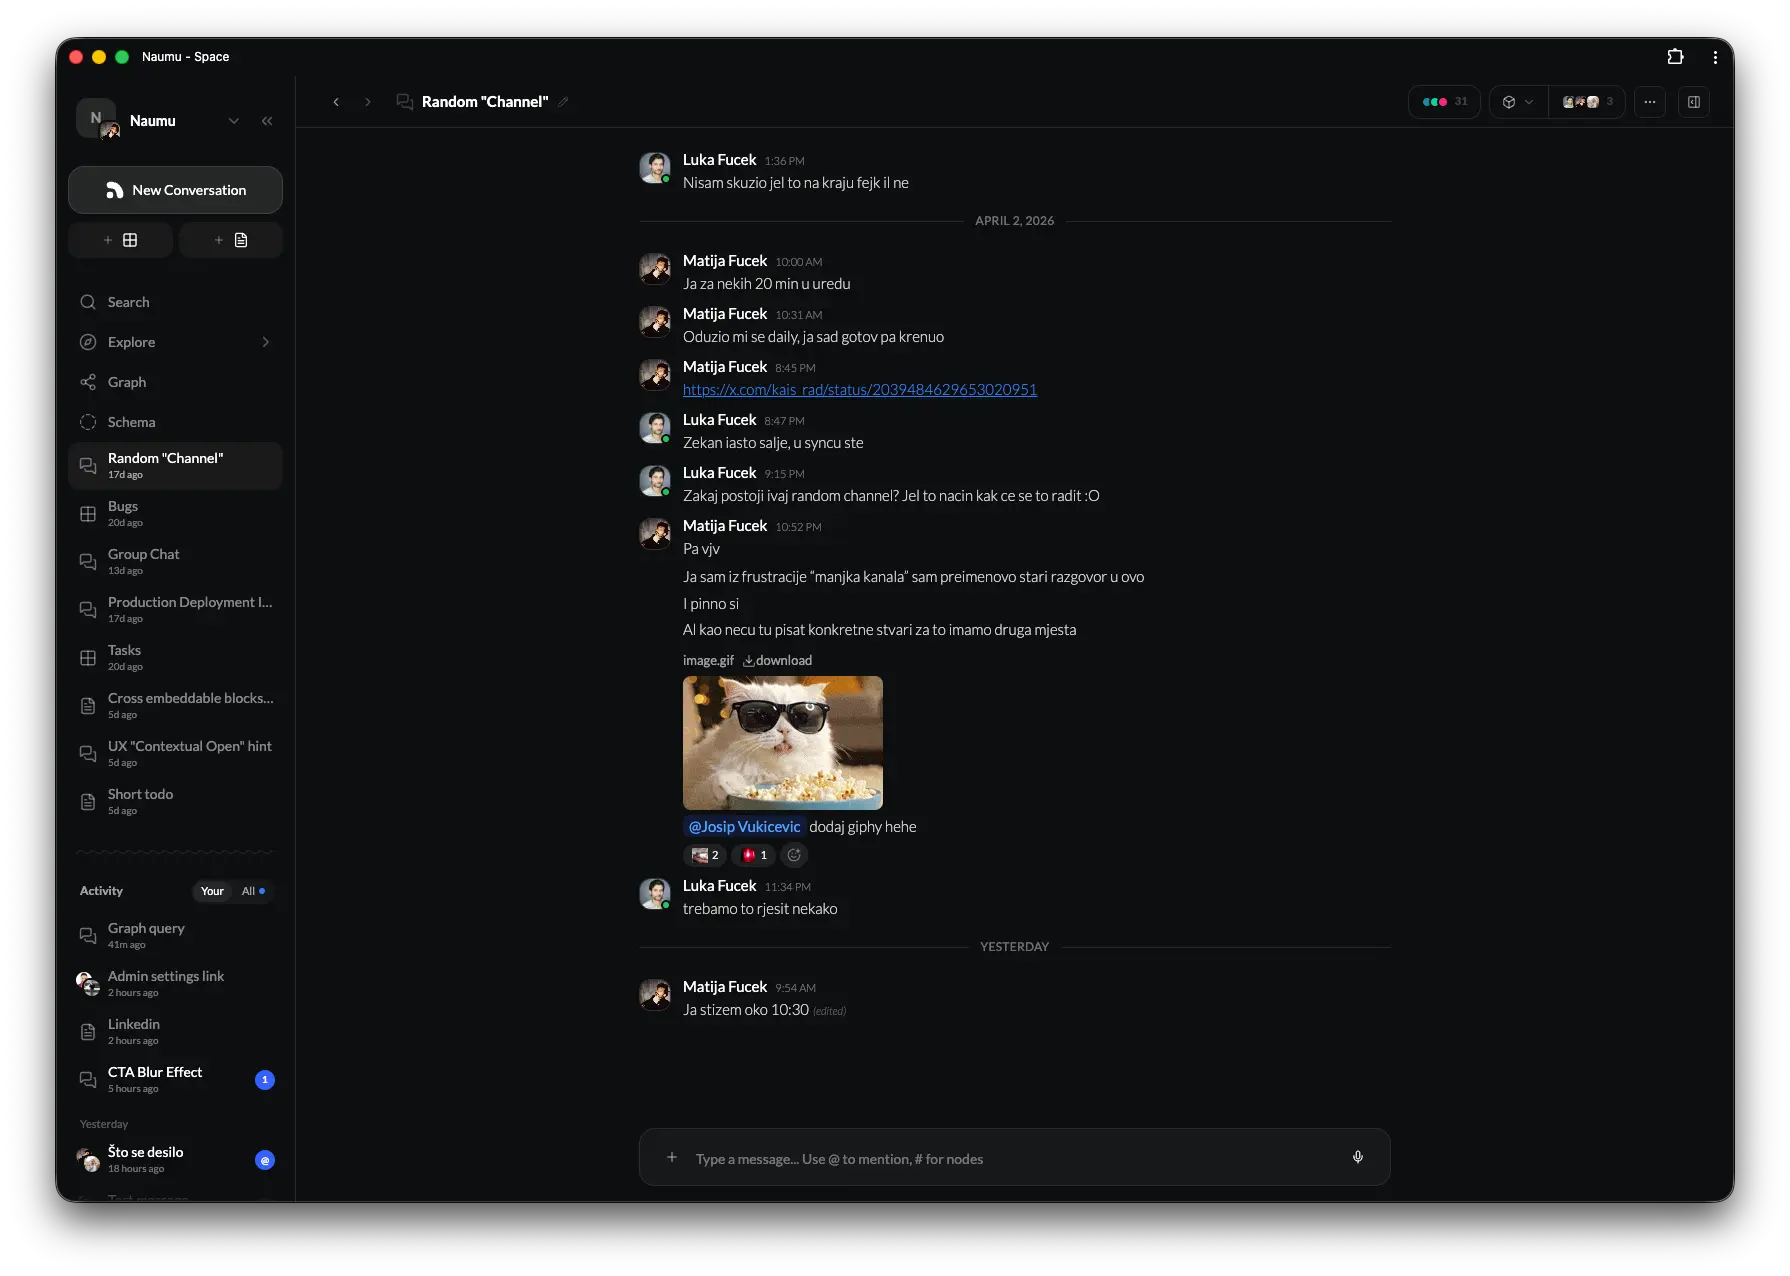Viewport: 1790px width, 1276px height.
Task: Edit the Random "Channel" title pencil
Action: pyautogui.click(x=563, y=102)
